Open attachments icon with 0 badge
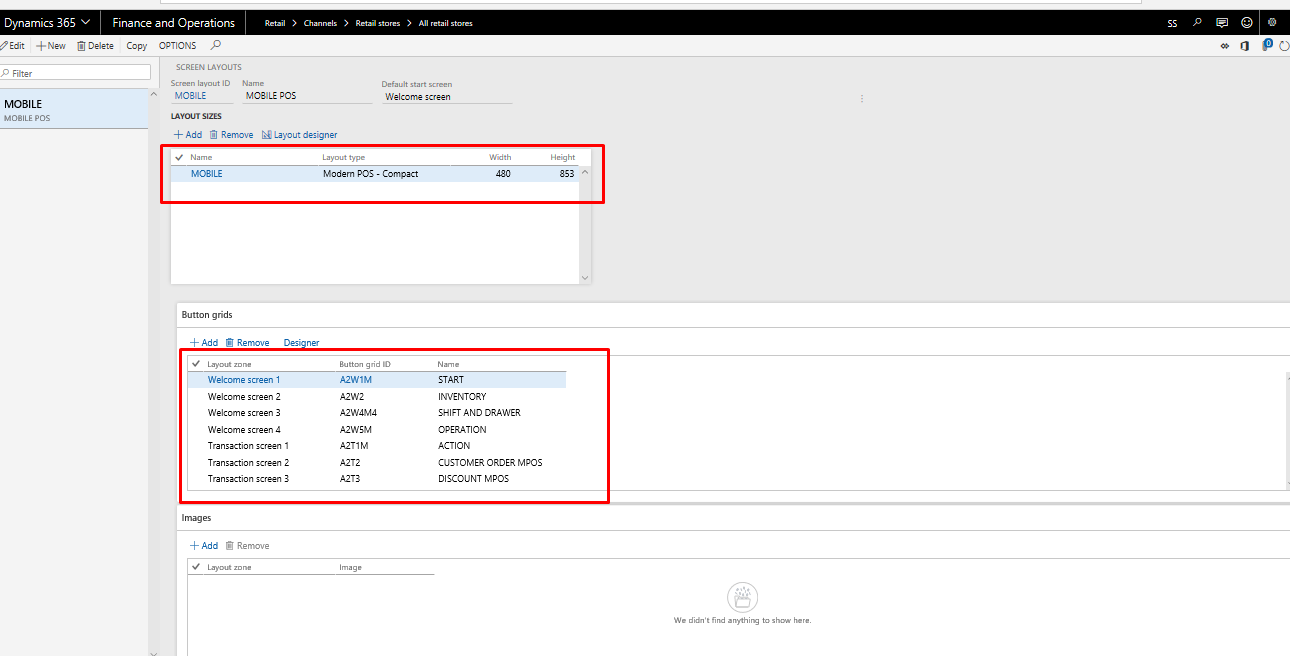 point(1266,45)
